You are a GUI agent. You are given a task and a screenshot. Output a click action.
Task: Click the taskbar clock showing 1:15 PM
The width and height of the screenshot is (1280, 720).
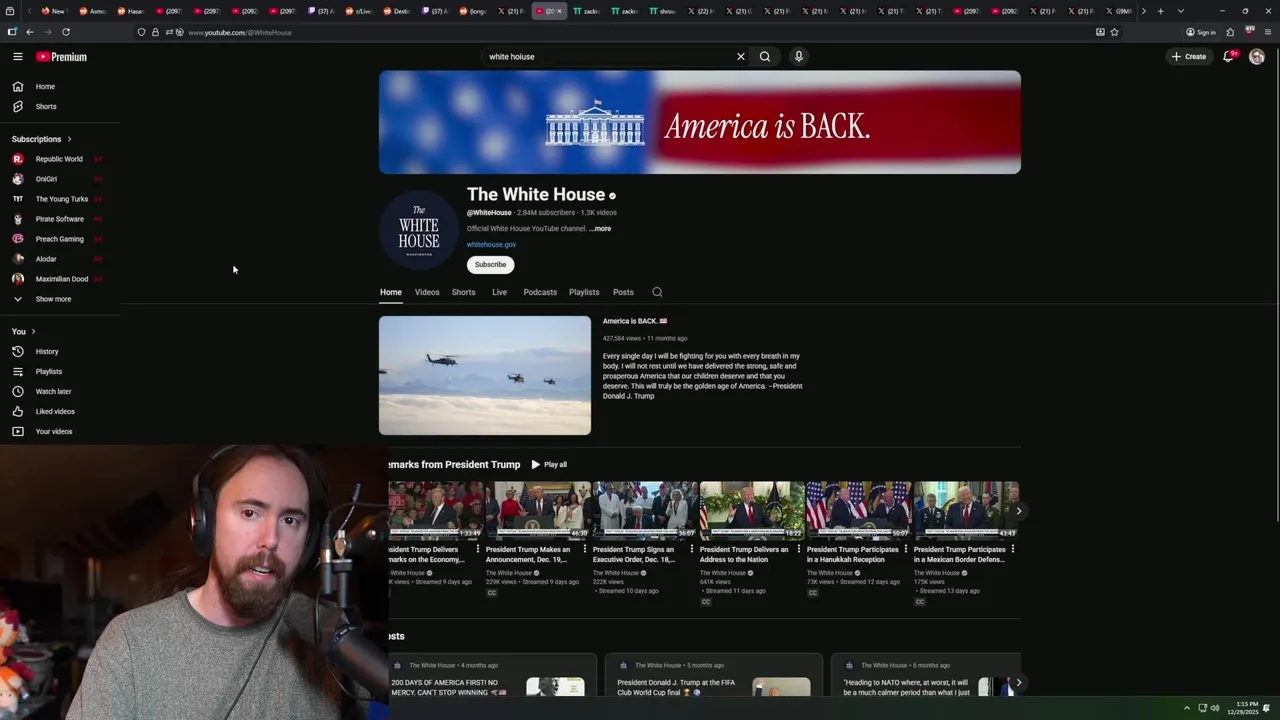point(1241,708)
